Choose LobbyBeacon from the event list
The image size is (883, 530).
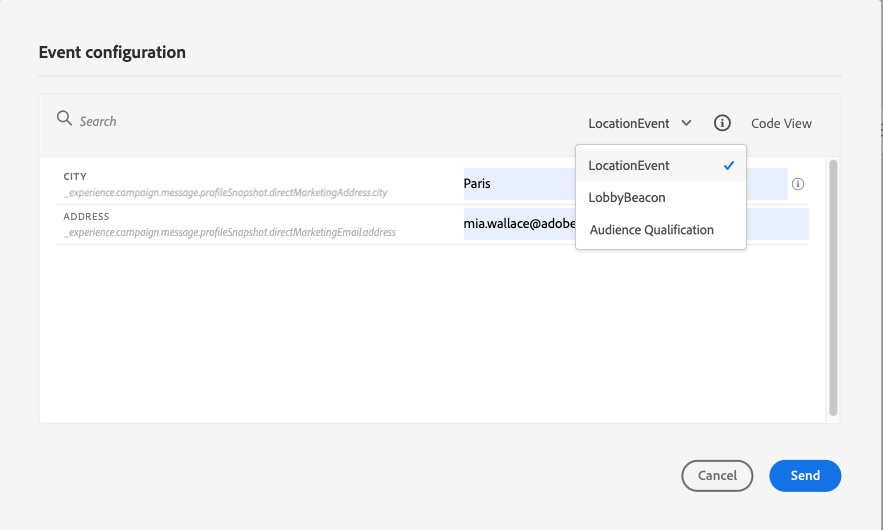627,197
